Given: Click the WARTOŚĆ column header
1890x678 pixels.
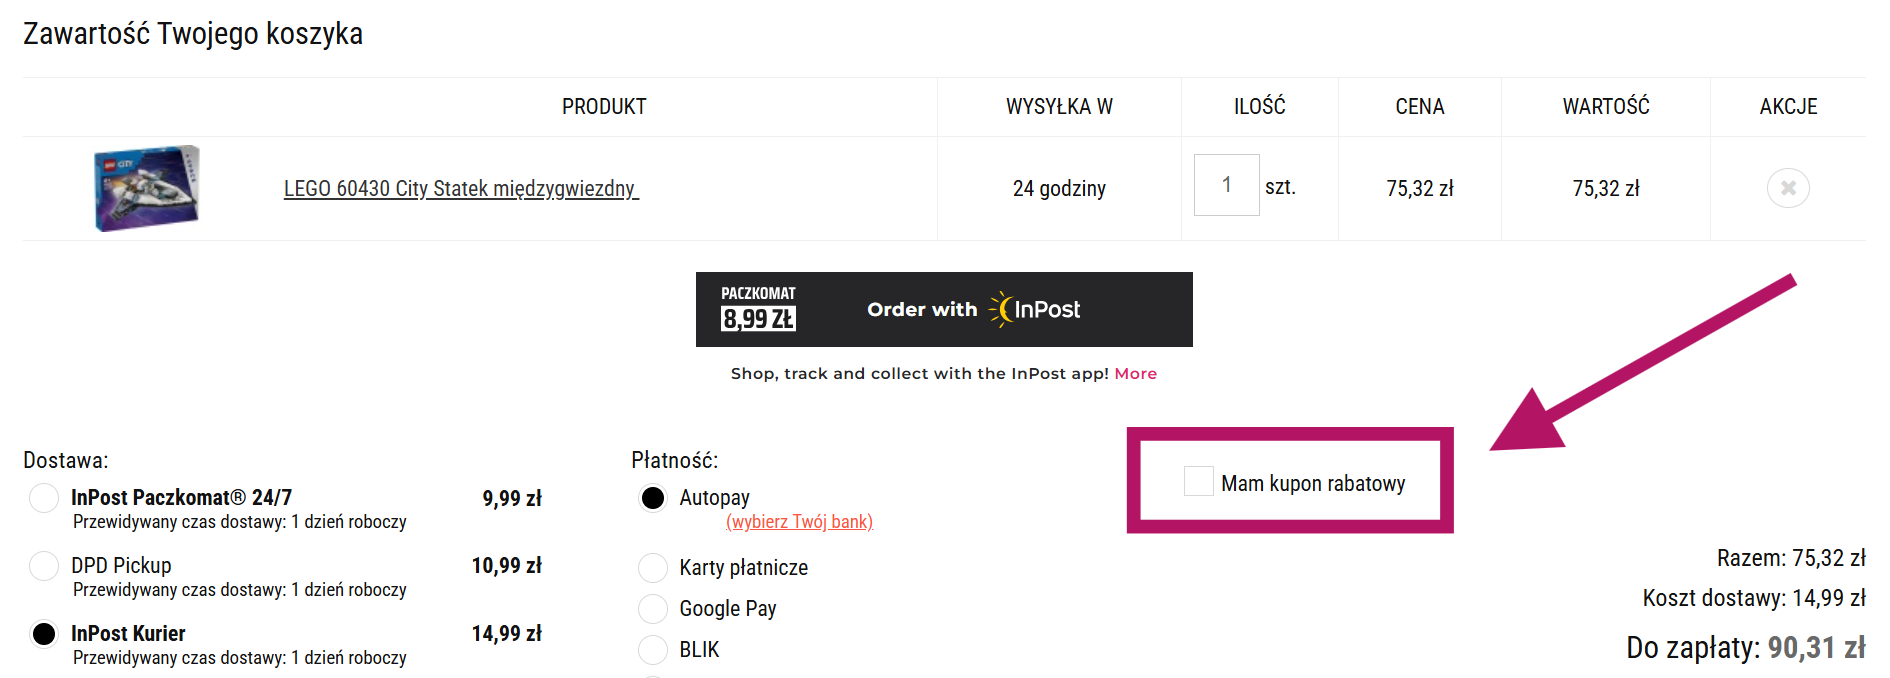Looking at the screenshot, I should (1606, 106).
